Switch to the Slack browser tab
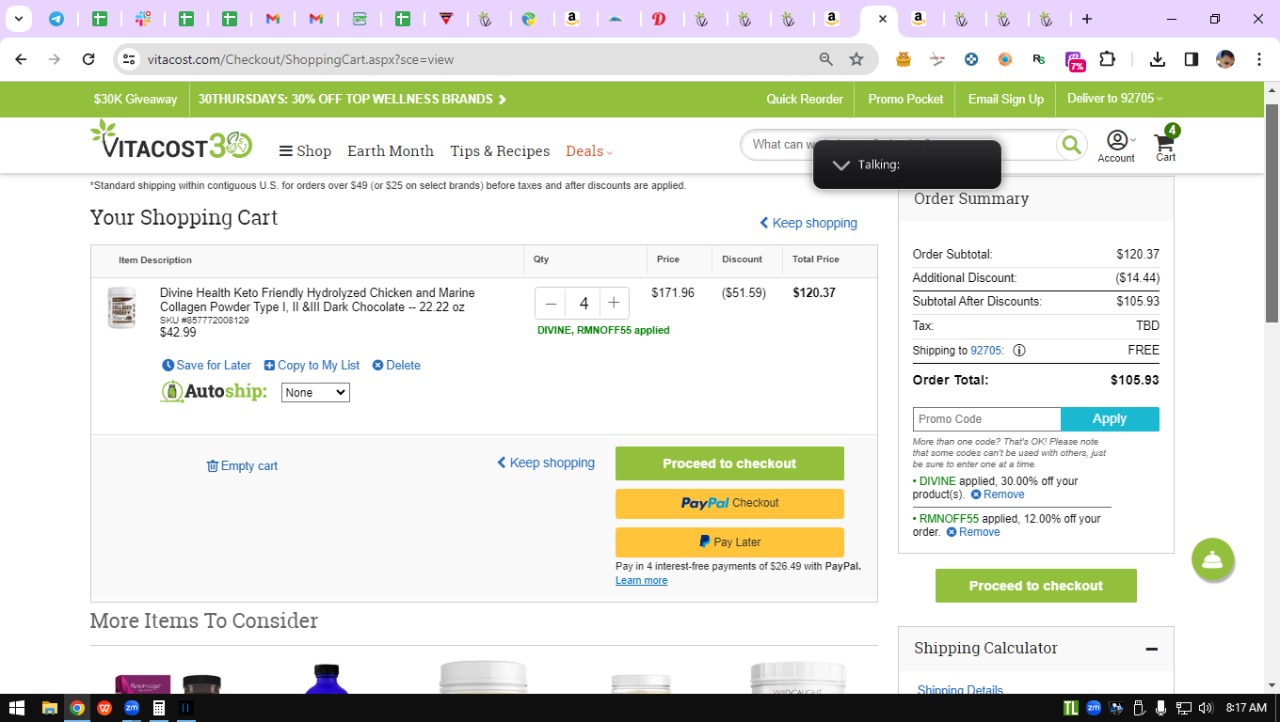 [x=143, y=19]
